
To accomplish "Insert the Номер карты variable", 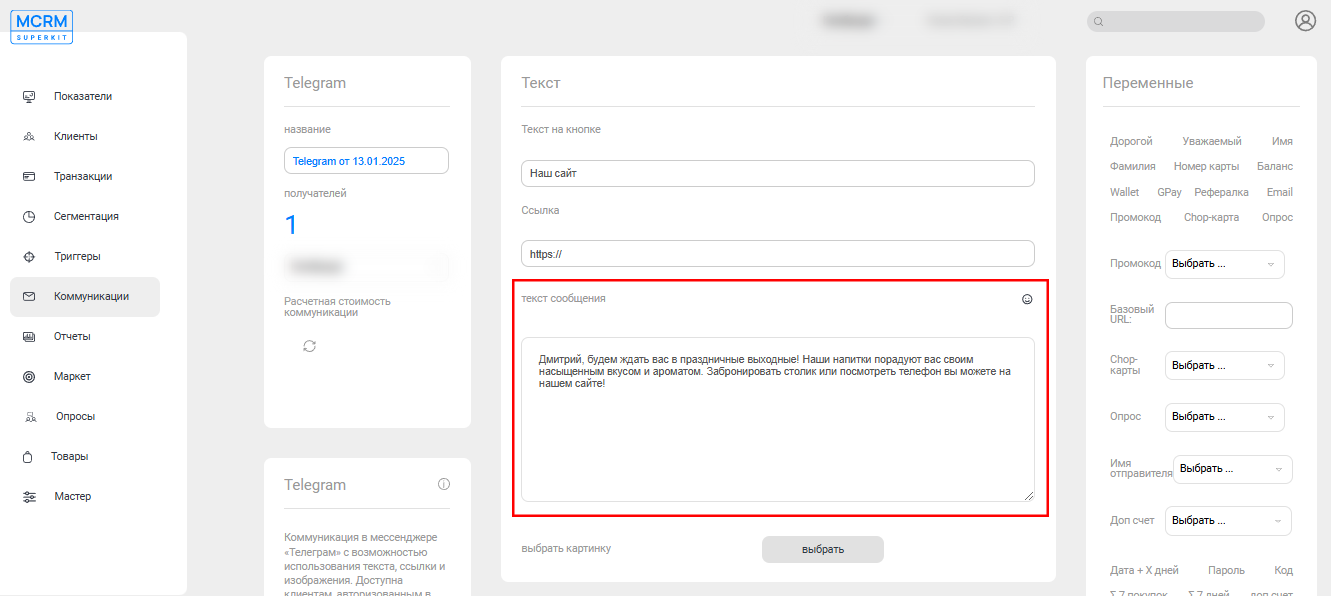I will pyautogui.click(x=1206, y=167).
